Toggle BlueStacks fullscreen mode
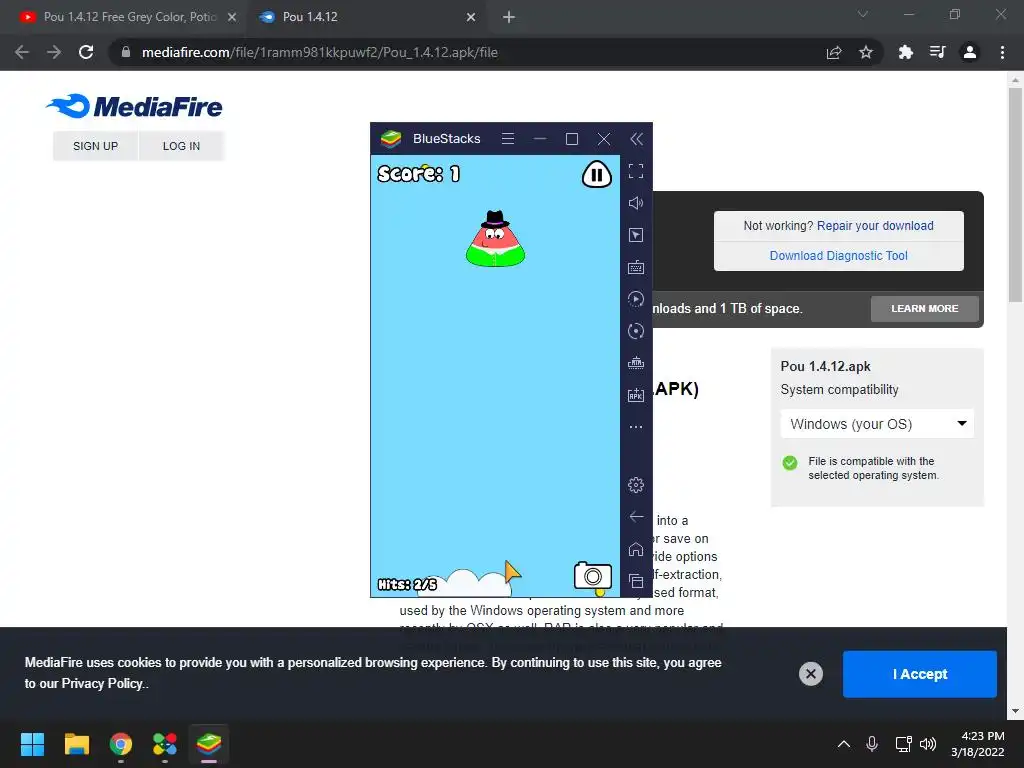The width and height of the screenshot is (1024, 768). (635, 171)
